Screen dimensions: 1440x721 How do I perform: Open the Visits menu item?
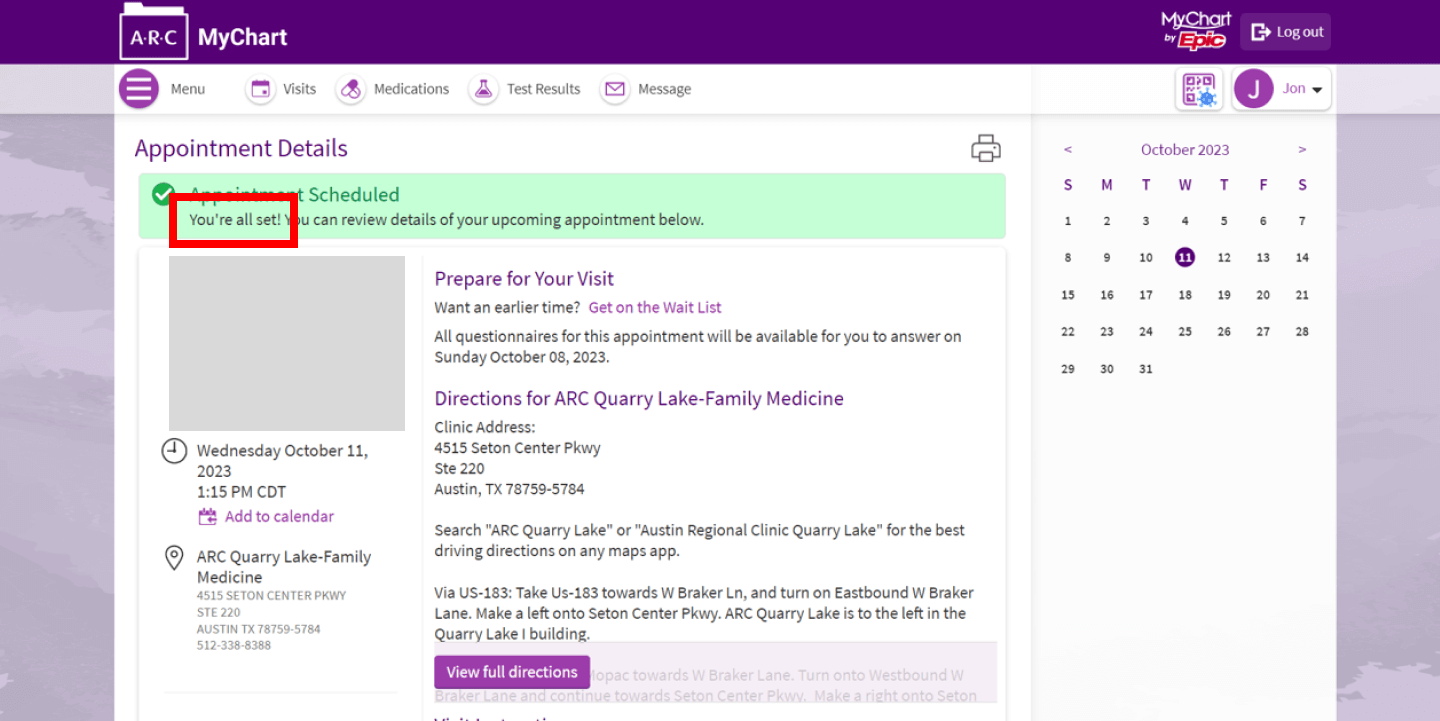point(299,89)
